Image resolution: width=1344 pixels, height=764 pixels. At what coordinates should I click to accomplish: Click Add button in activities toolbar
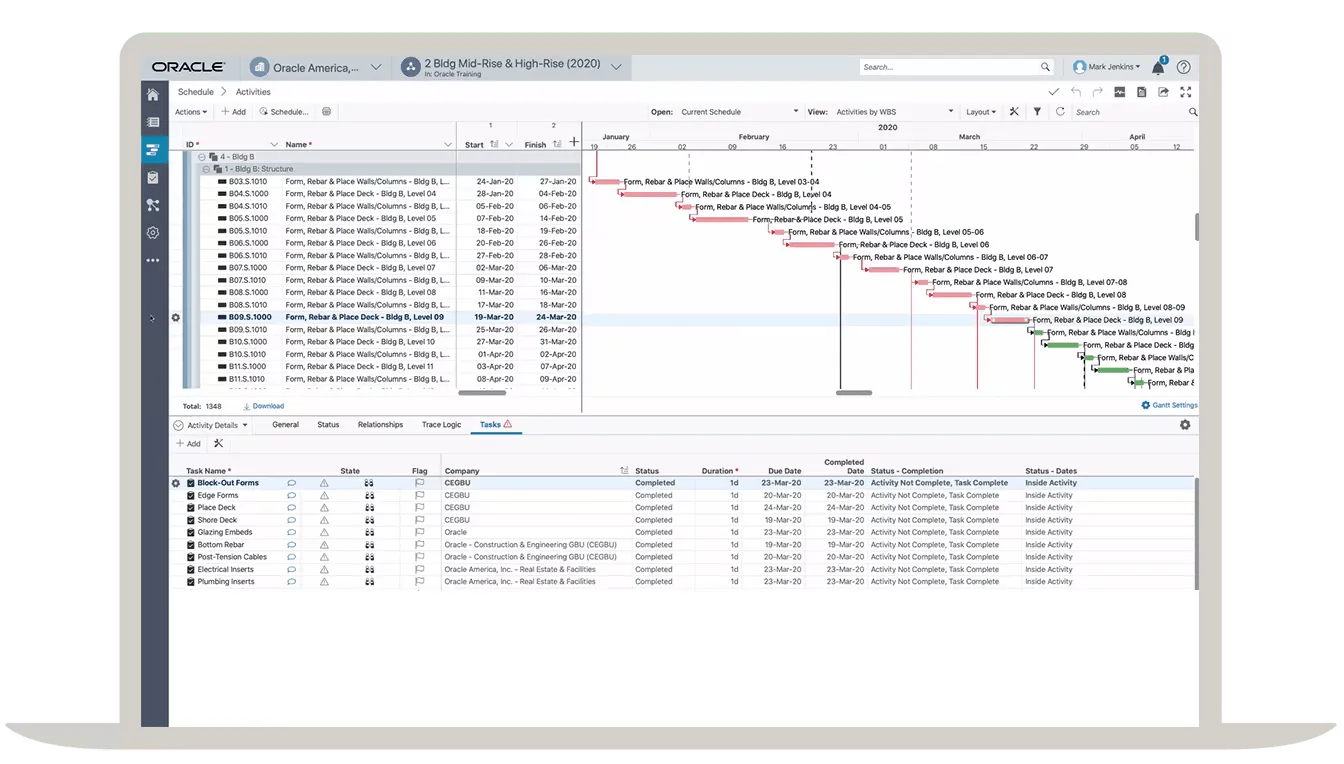pos(233,112)
